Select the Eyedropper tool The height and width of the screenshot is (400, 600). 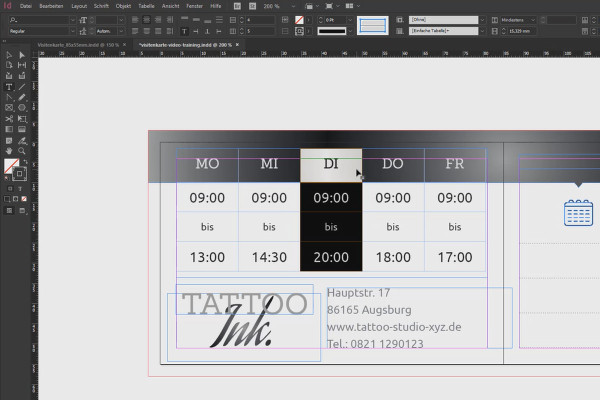22,140
